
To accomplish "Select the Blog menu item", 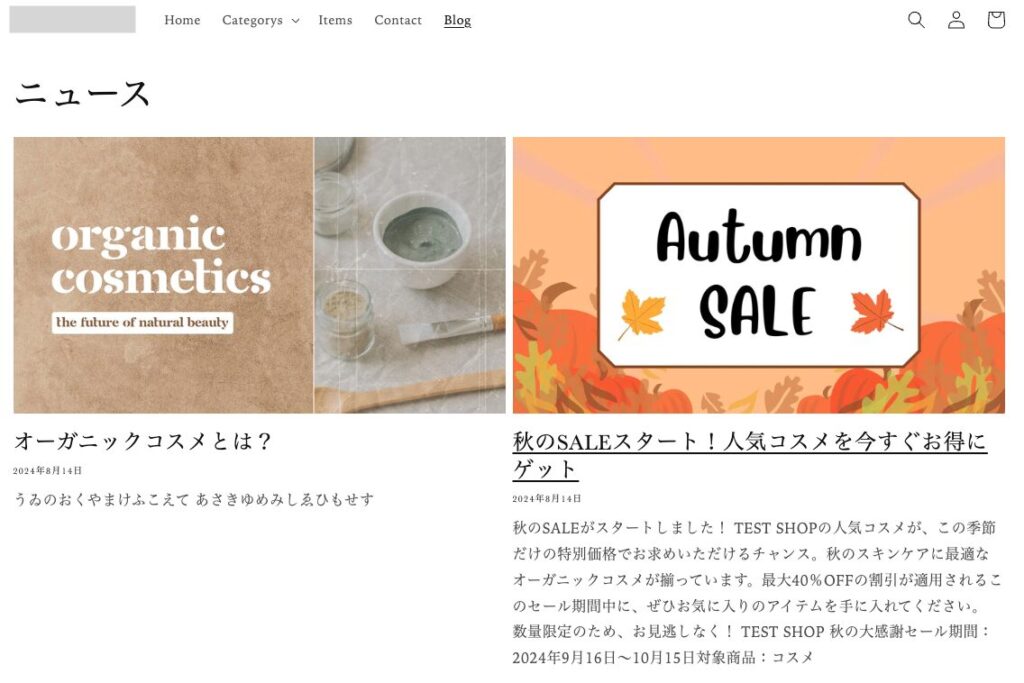I will click(457, 20).
